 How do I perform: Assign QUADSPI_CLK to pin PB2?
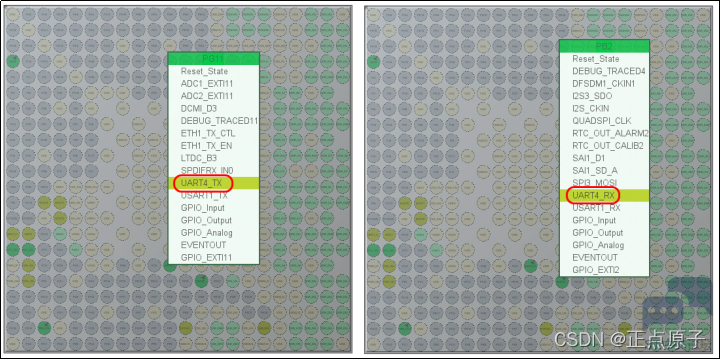[604, 121]
